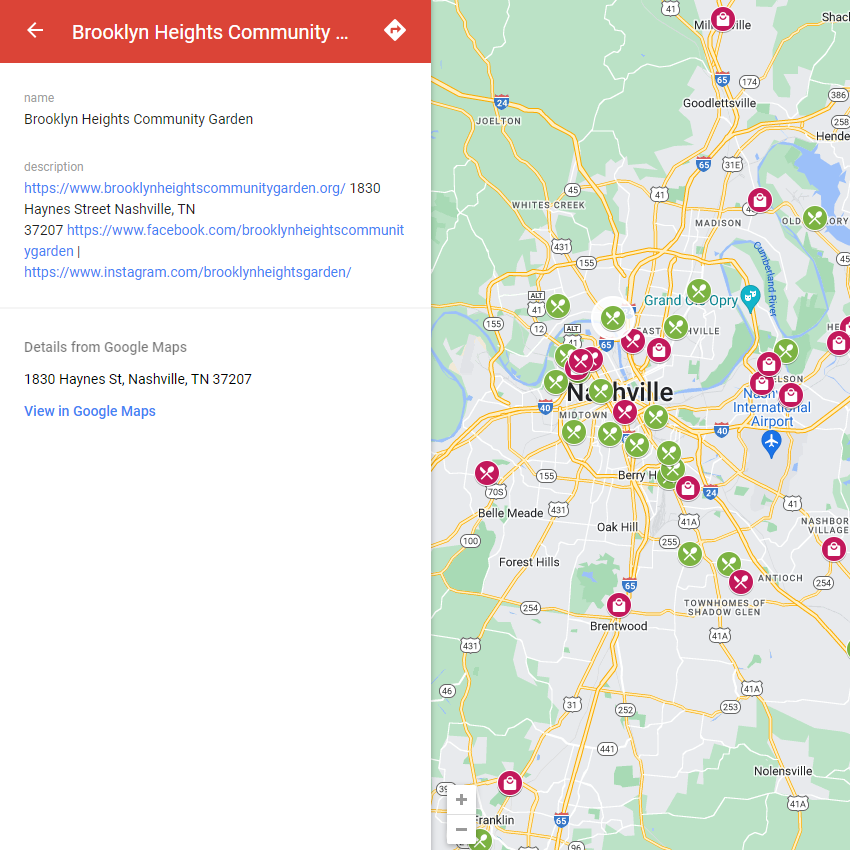The height and width of the screenshot is (850, 850).
Task: Select the green fork marker at Old Hickory
Action: pyautogui.click(x=814, y=218)
